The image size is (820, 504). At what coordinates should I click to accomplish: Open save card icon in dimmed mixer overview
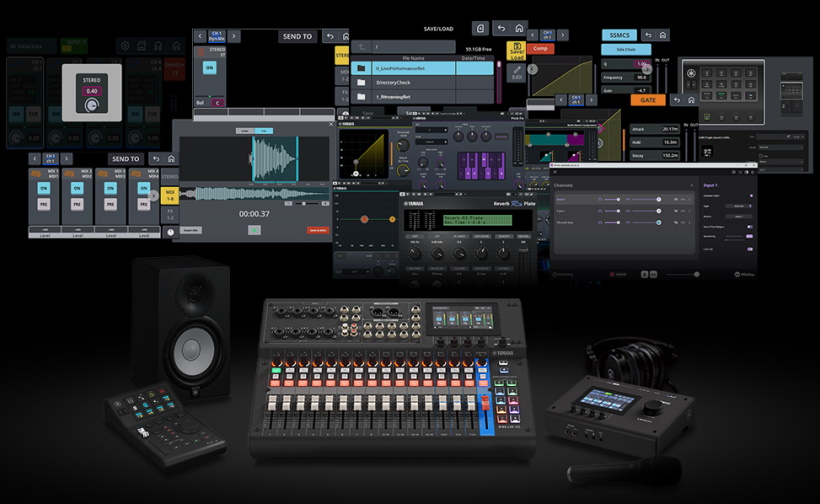[x=142, y=46]
